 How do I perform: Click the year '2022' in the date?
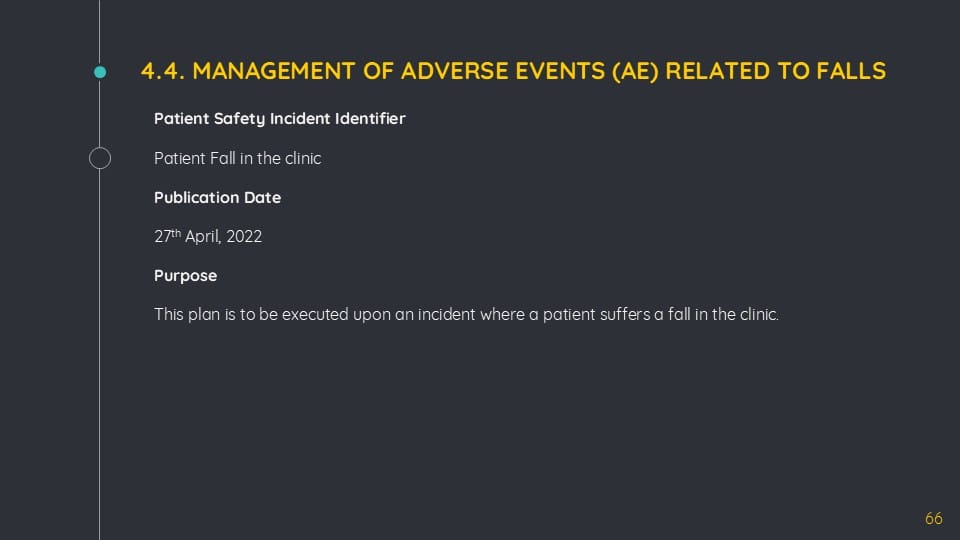244,236
